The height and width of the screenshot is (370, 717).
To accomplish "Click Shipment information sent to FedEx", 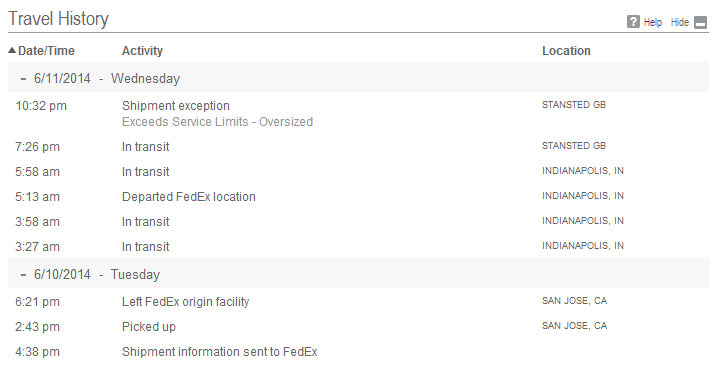I will 219,352.
